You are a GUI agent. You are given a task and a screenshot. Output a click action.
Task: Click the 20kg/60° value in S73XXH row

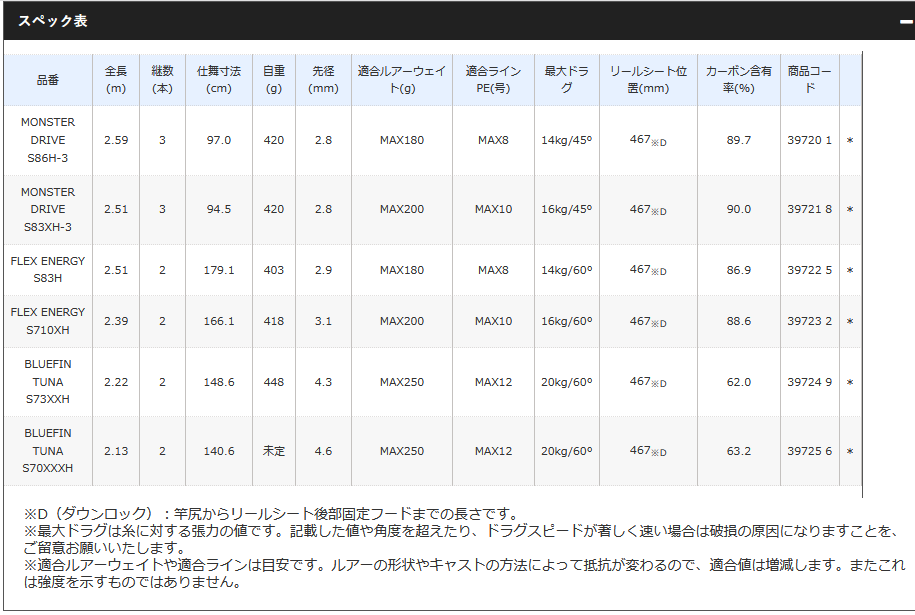(567, 382)
